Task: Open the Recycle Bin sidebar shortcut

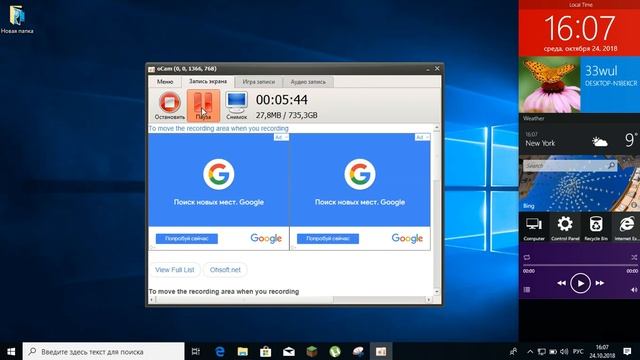Action: 596,227
